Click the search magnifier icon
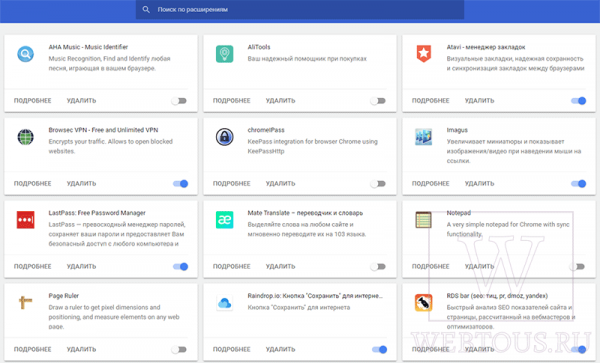600x363 pixels. pyautogui.click(x=146, y=10)
